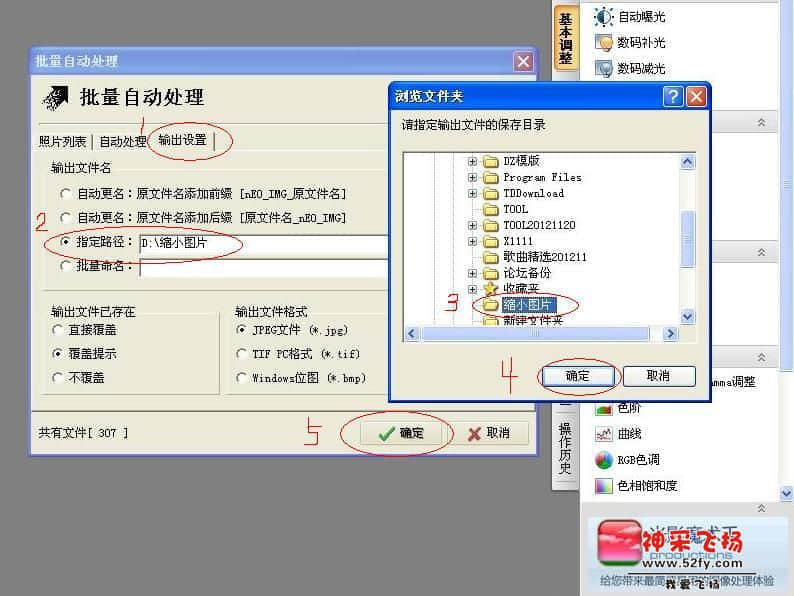Click right panel scroll down arrow
The width and height of the screenshot is (794, 596).
pyautogui.click(x=787, y=493)
